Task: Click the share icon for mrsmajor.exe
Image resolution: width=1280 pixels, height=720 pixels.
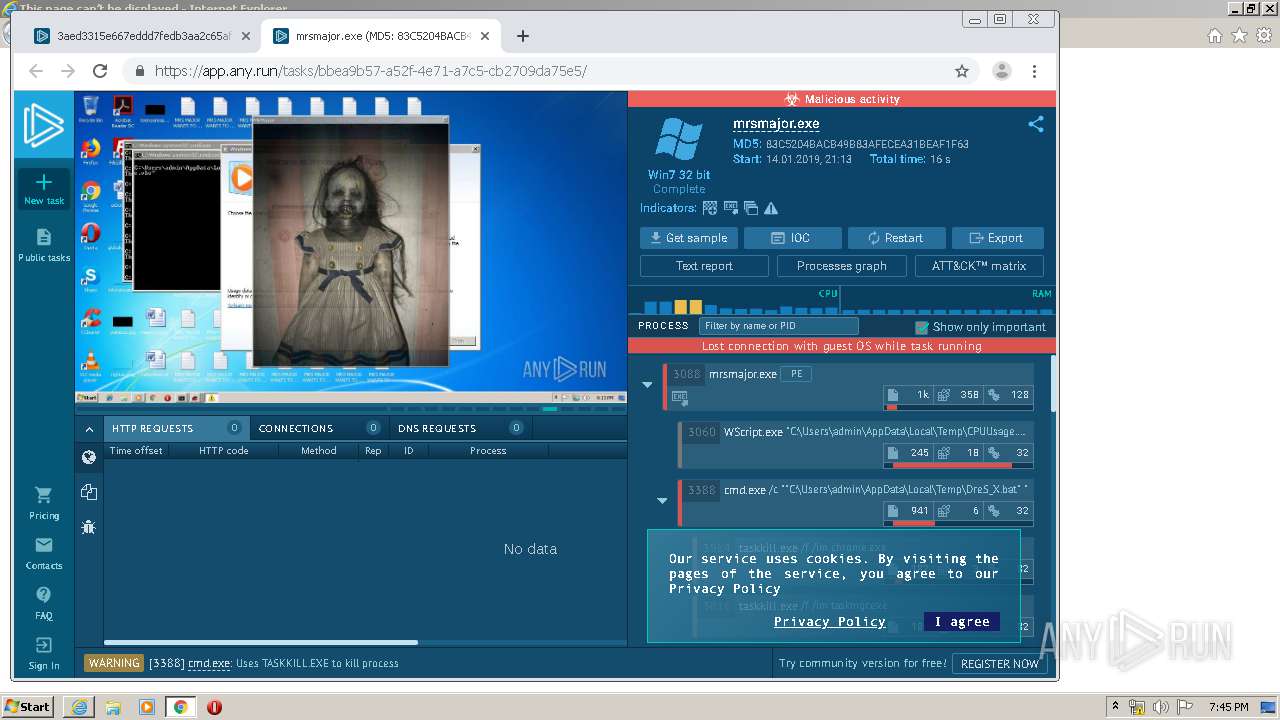Action: tap(1036, 124)
